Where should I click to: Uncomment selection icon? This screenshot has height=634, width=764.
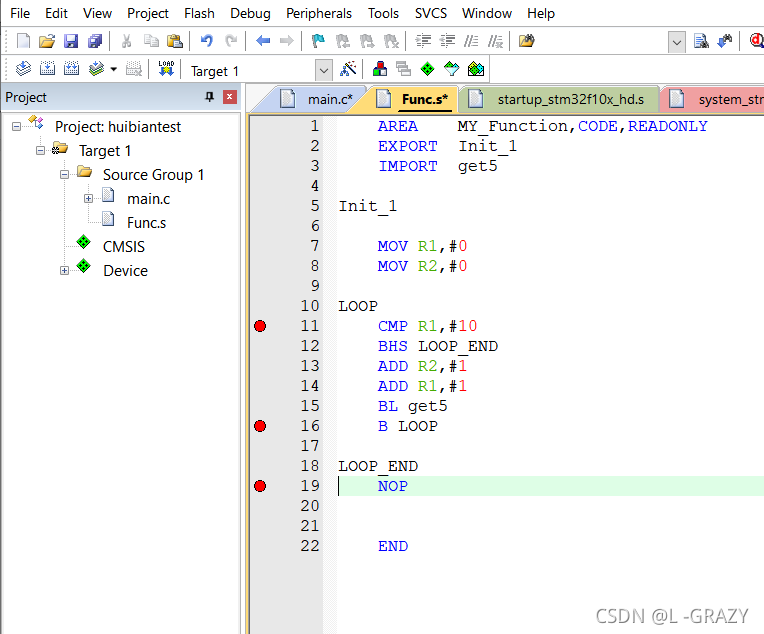[x=495, y=41]
